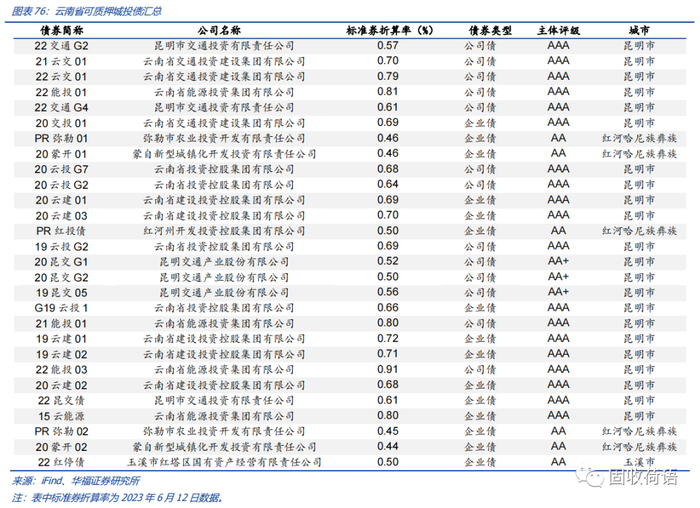Click bond name 19云投G2

(x=62, y=246)
